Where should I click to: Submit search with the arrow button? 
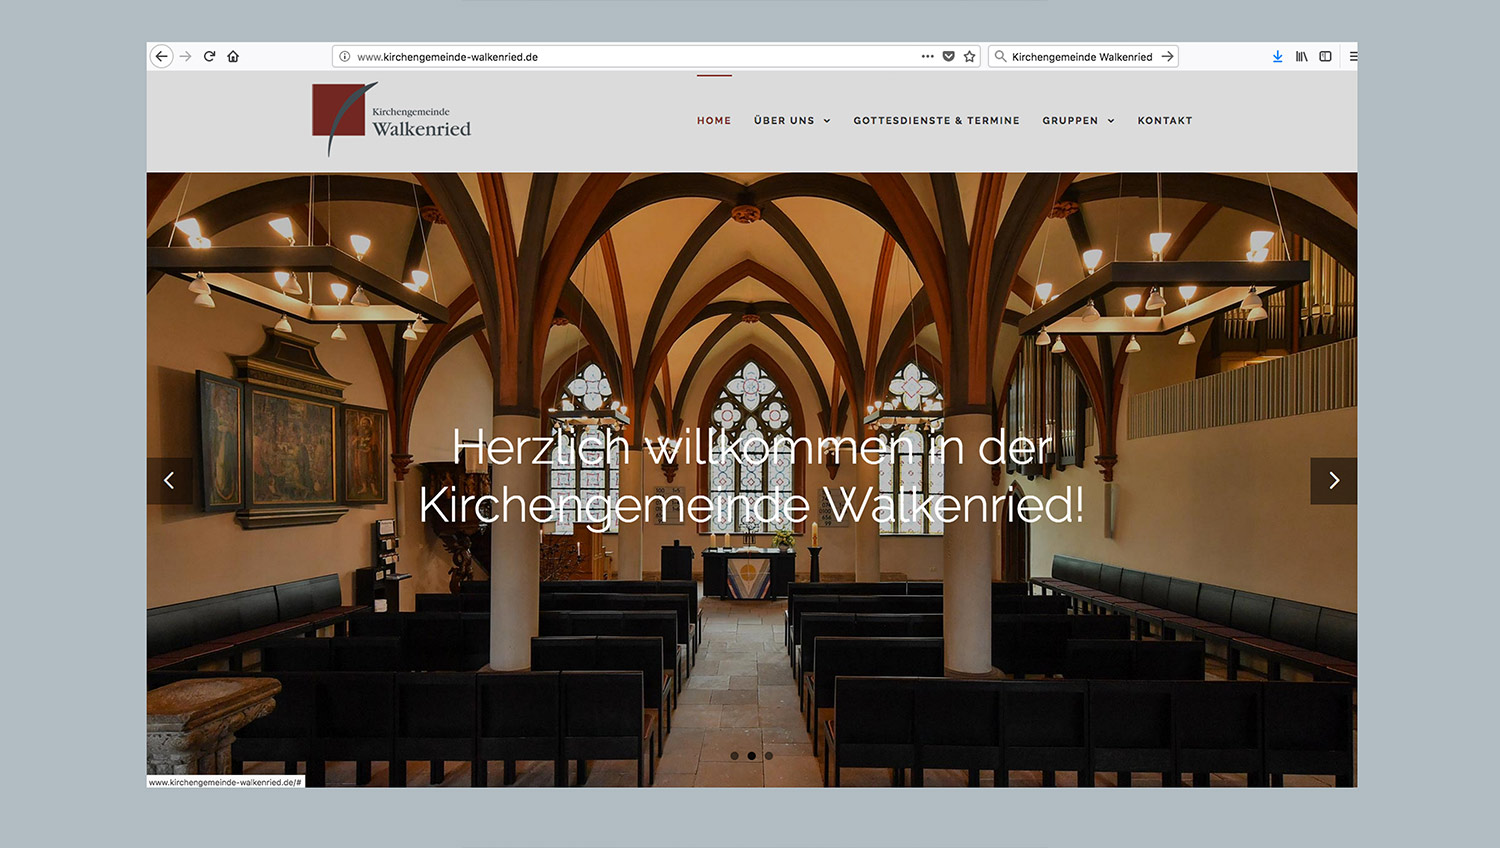[1167, 57]
